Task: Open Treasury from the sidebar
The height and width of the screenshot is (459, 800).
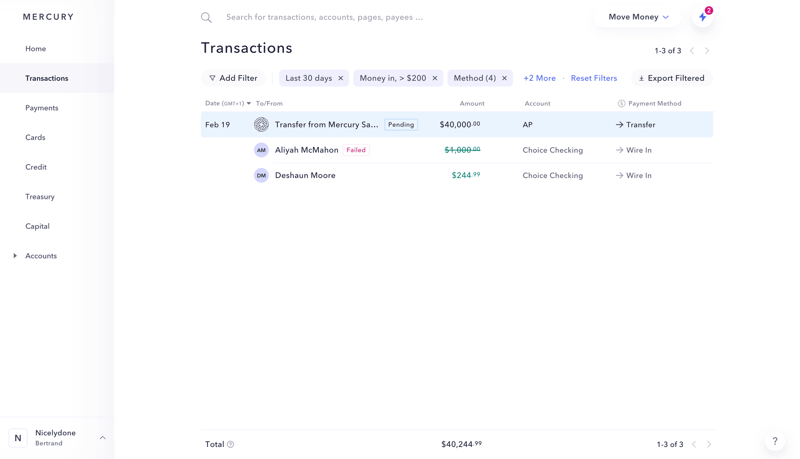Action: 40,196
